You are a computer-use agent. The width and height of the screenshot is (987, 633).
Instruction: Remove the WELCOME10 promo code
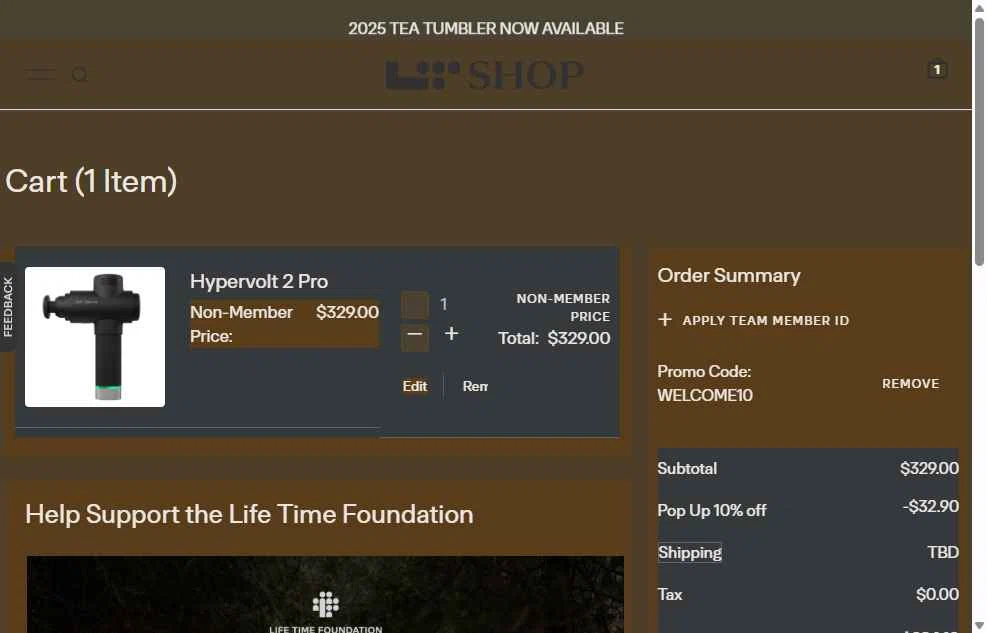[910, 384]
